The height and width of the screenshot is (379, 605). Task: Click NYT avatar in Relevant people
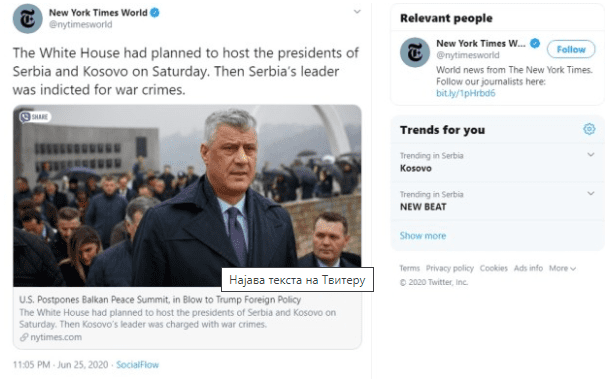point(415,52)
